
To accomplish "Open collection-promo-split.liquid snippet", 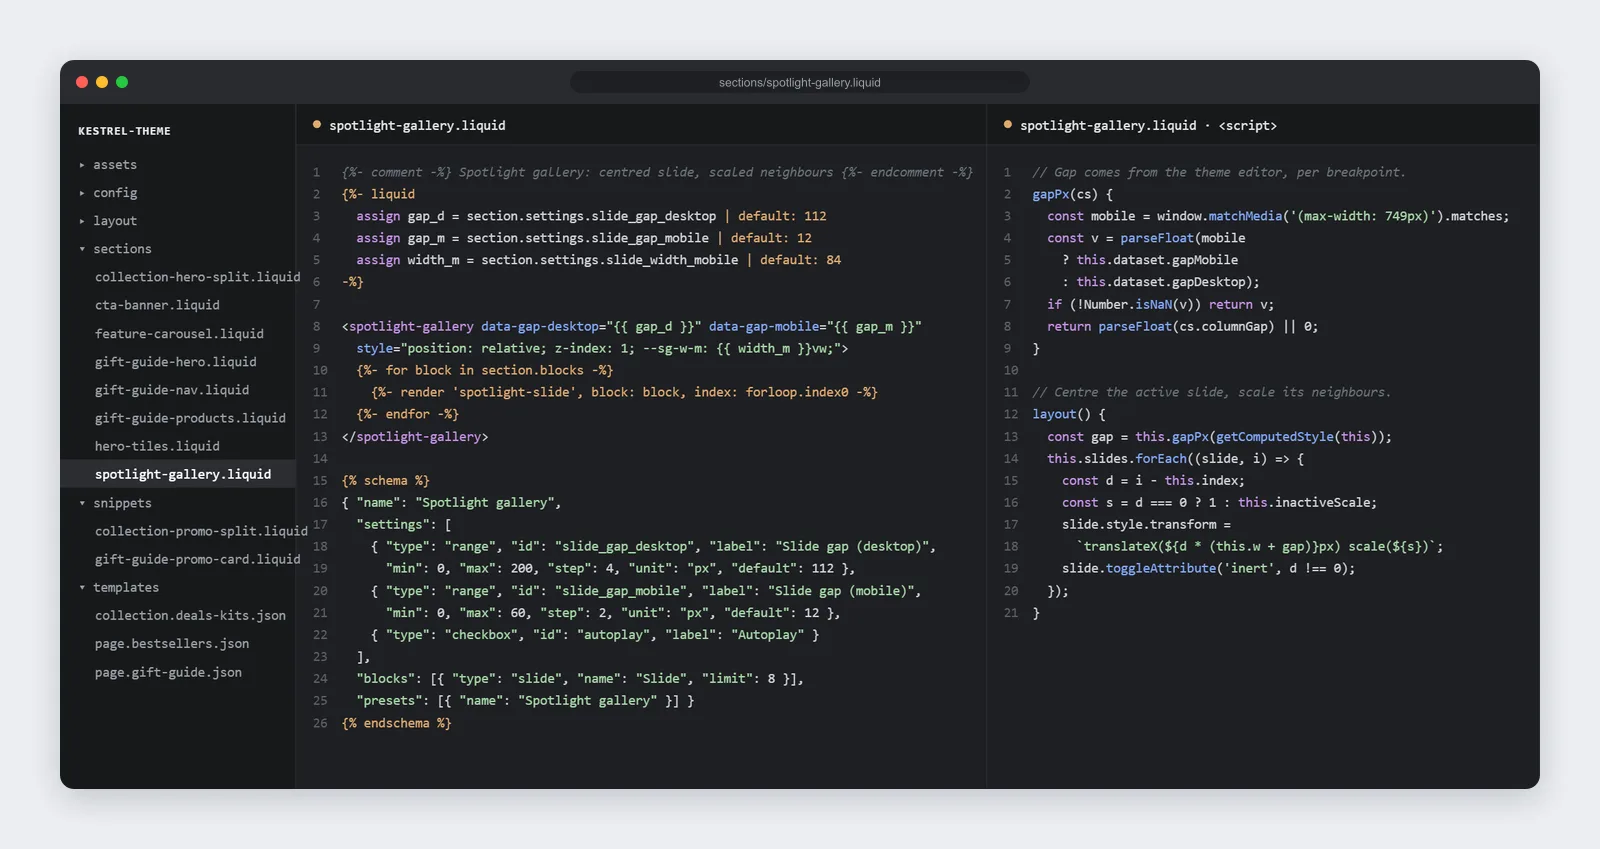I will (x=201, y=531).
